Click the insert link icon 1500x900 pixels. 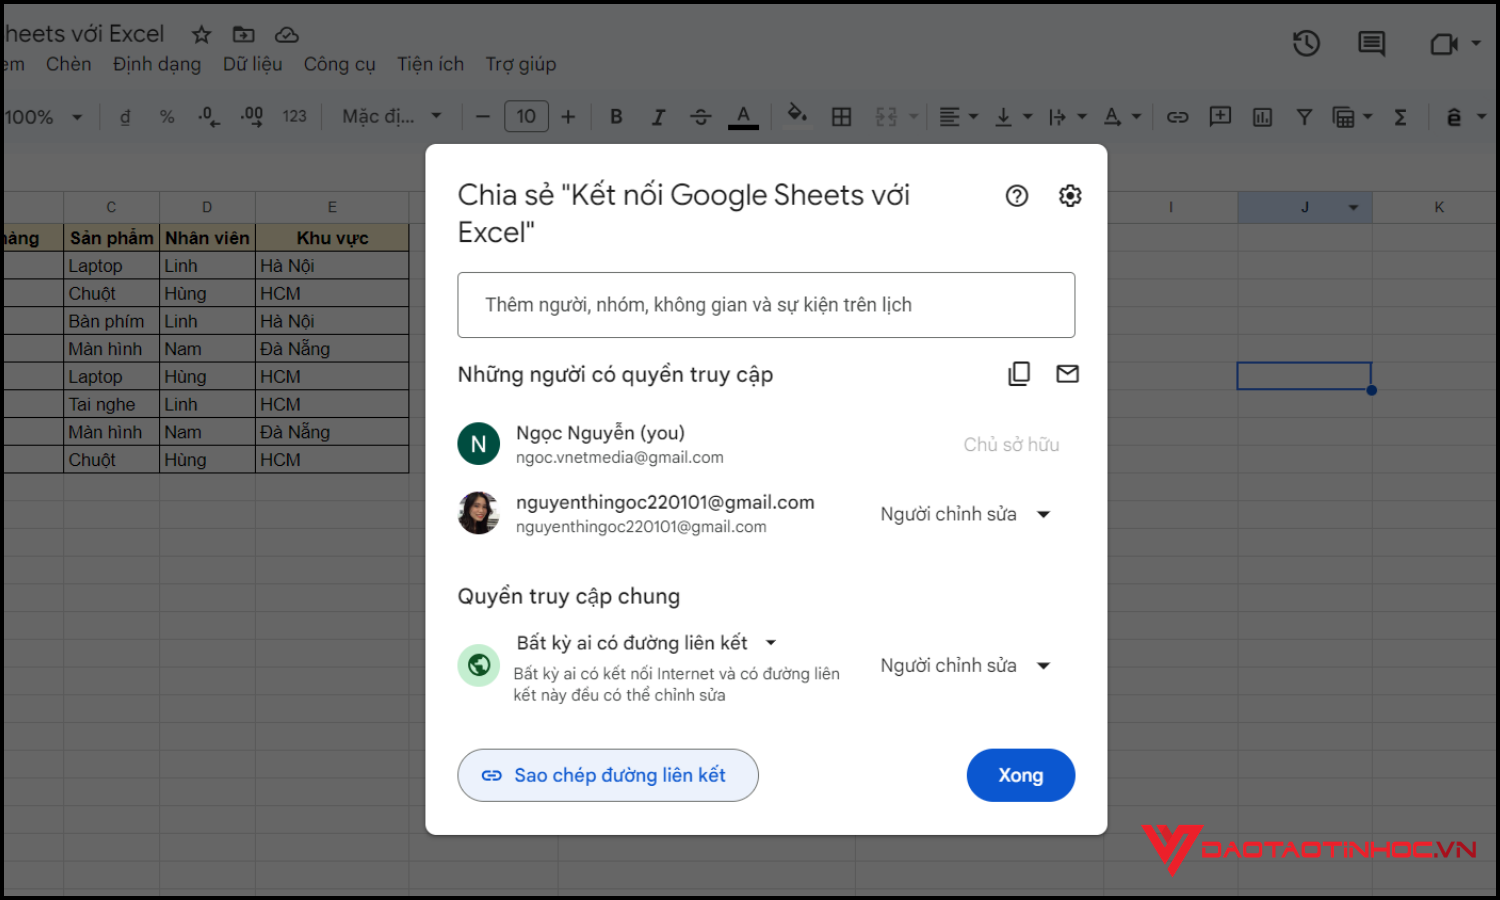click(1177, 116)
